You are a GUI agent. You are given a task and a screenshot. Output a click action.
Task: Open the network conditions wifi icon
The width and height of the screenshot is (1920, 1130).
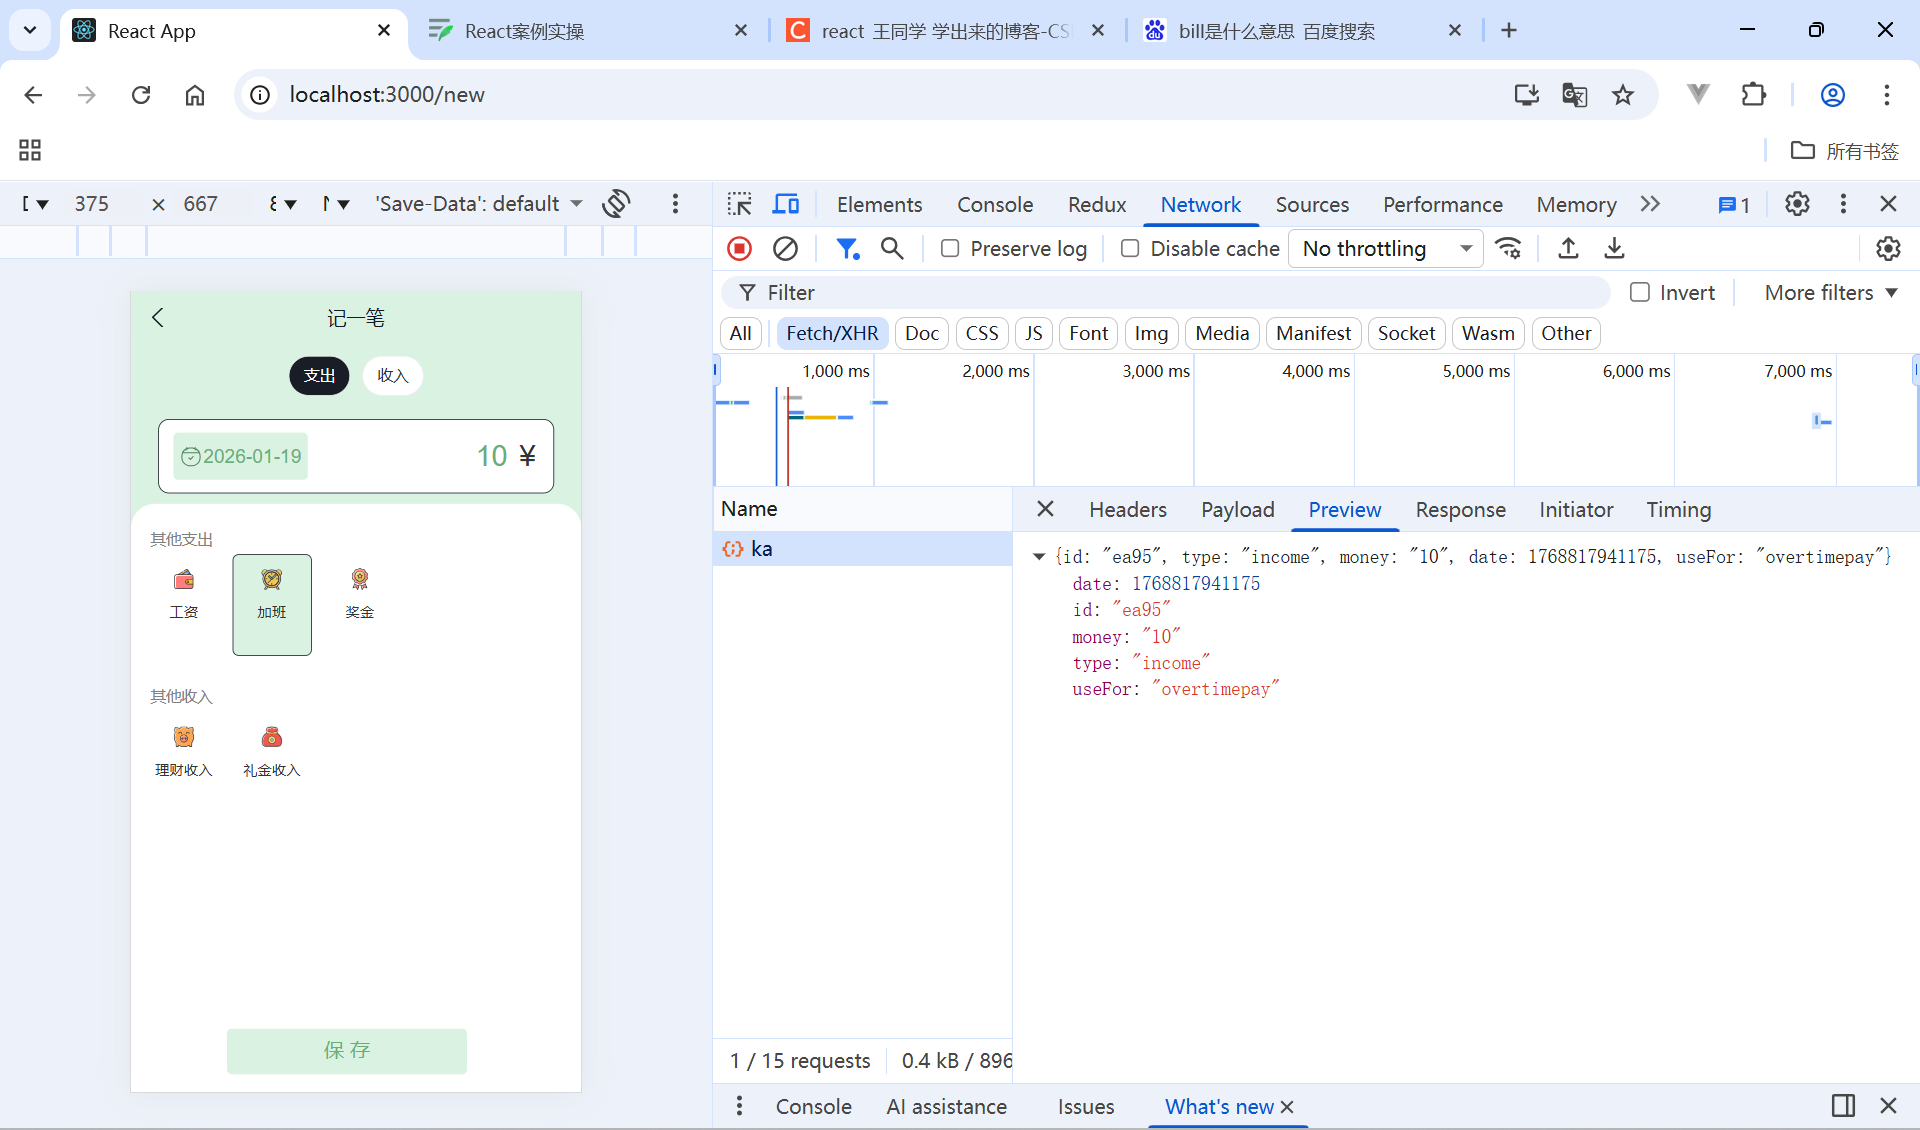coord(1508,249)
